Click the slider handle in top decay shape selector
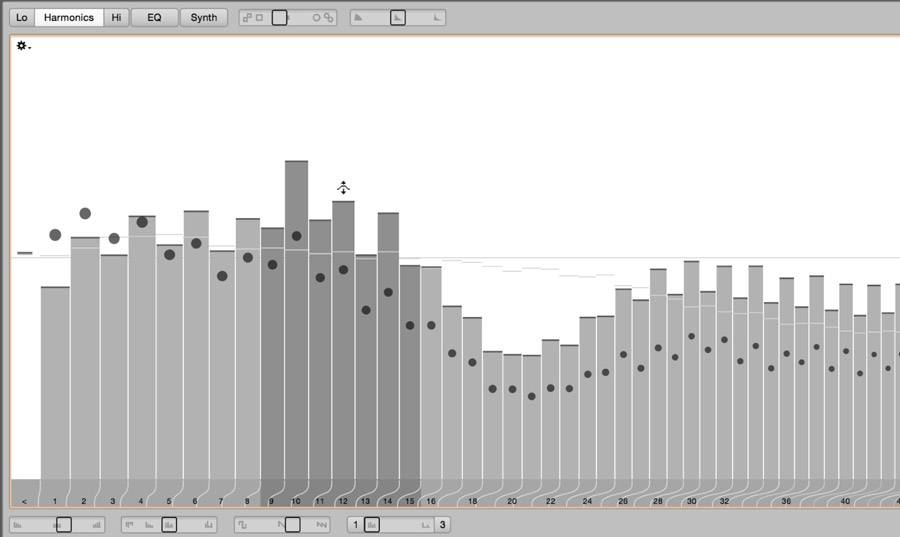Viewport: 900px width, 537px height. click(x=398, y=18)
